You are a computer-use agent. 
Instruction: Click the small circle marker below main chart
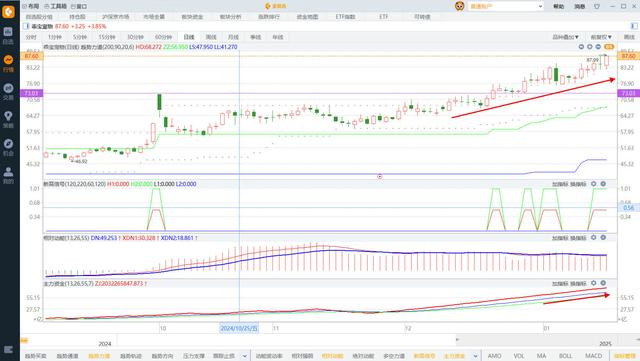click(x=380, y=176)
